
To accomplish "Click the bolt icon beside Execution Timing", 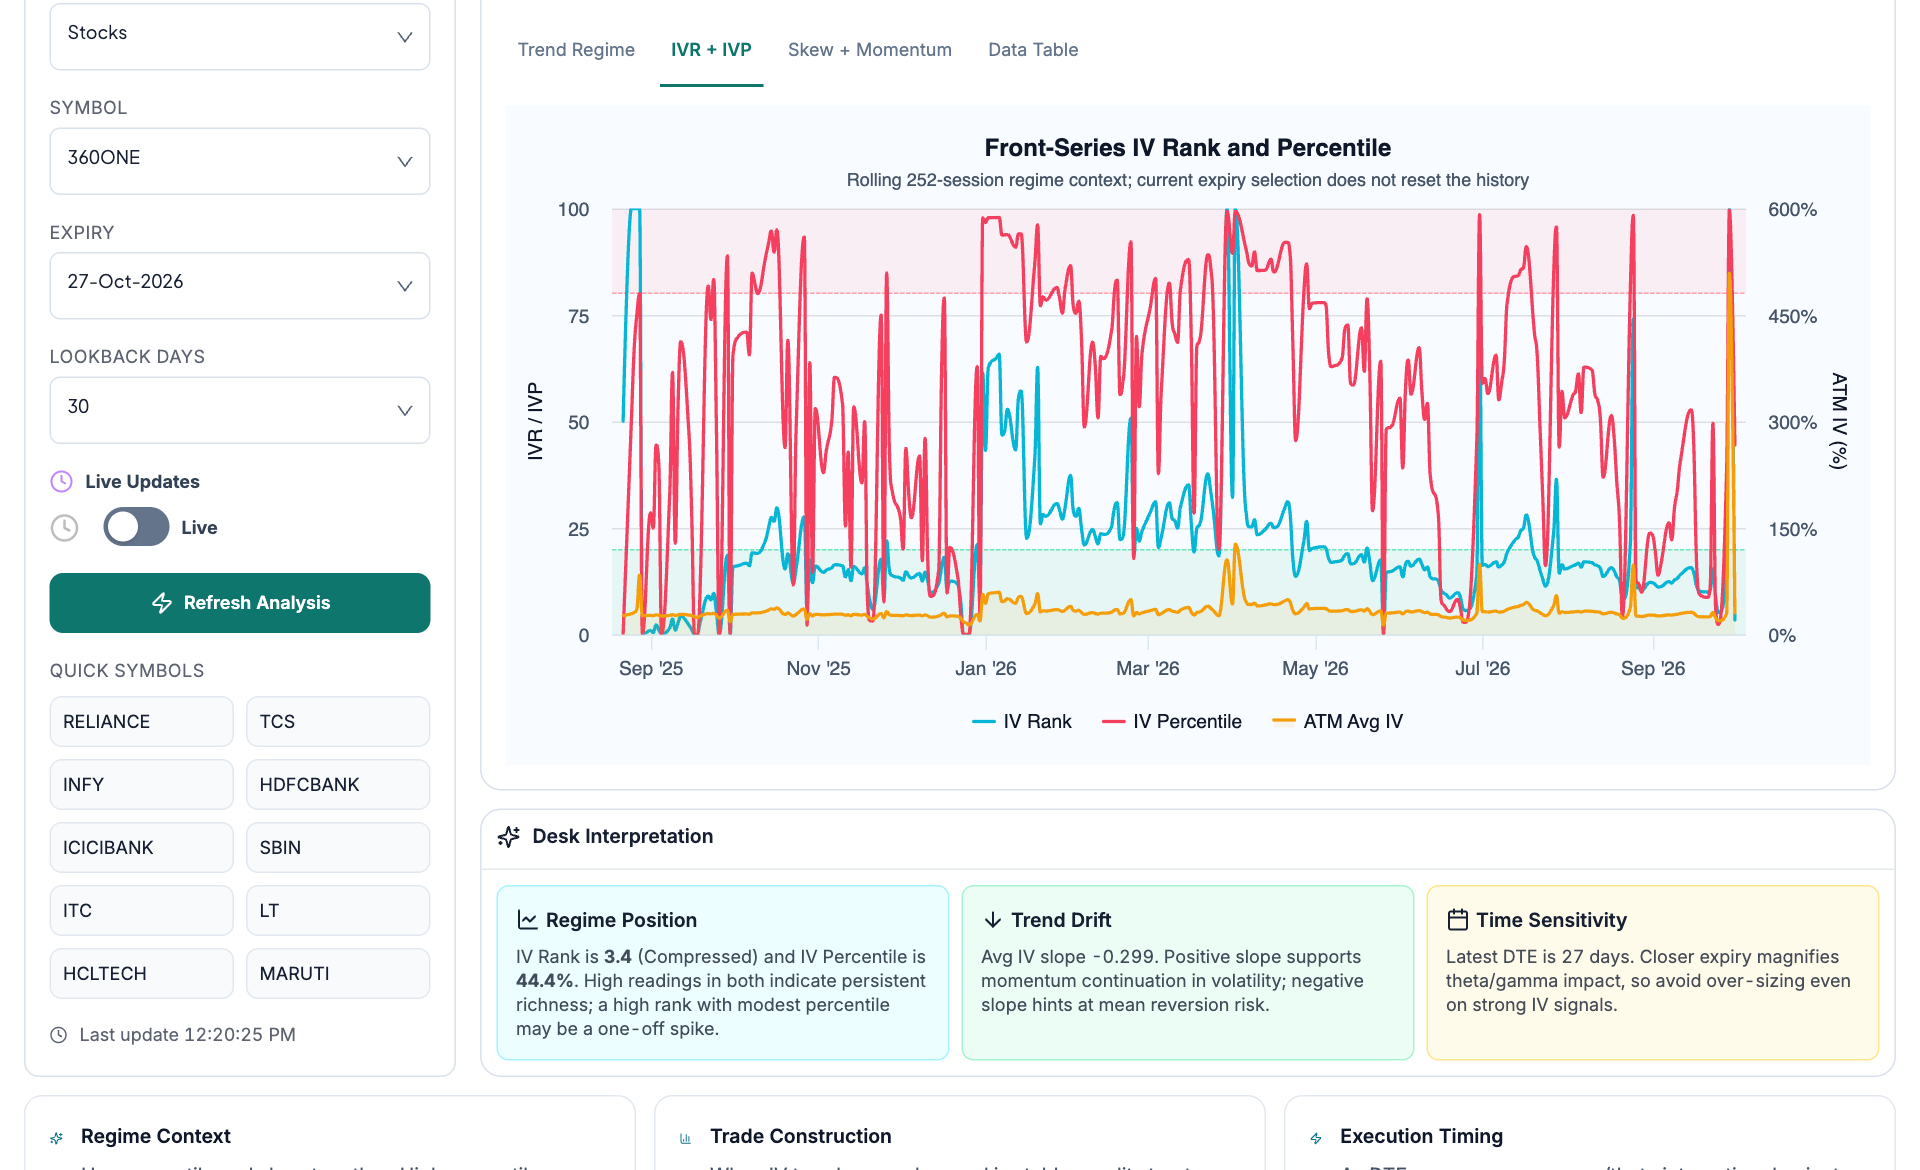I will (x=1316, y=1138).
